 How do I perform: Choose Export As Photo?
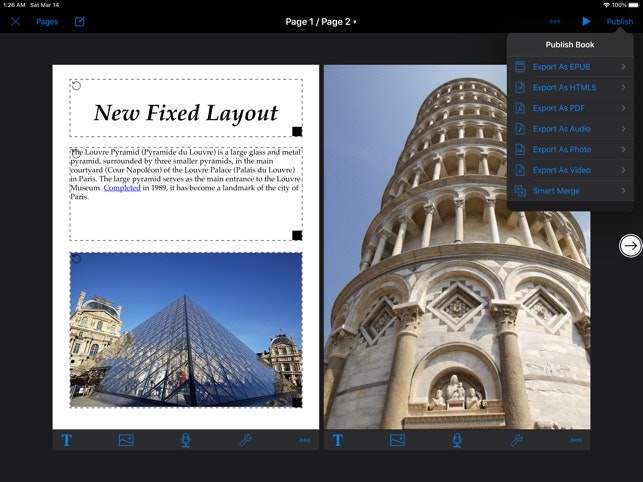pos(570,149)
